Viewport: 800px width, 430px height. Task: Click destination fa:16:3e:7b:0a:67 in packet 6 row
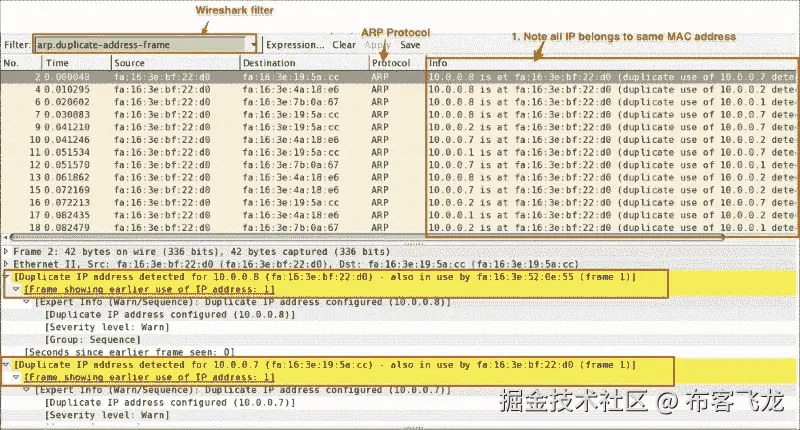pyautogui.click(x=291, y=102)
